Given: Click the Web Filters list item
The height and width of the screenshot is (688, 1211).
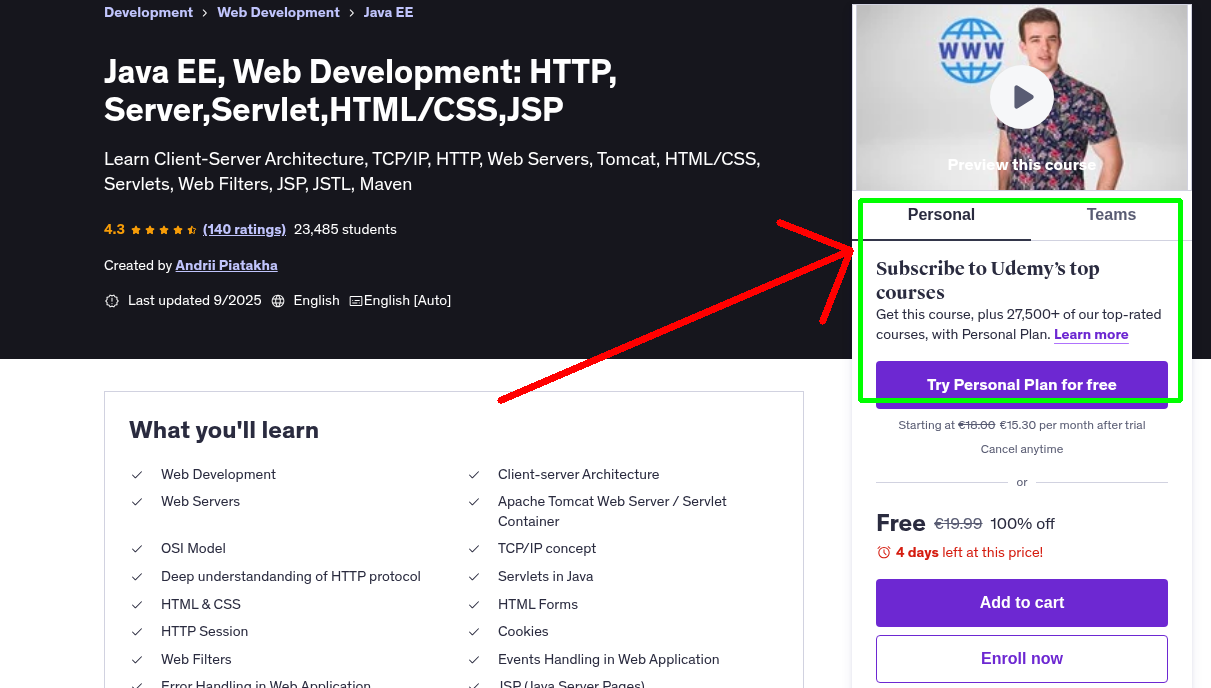Looking at the screenshot, I should coord(196,660).
